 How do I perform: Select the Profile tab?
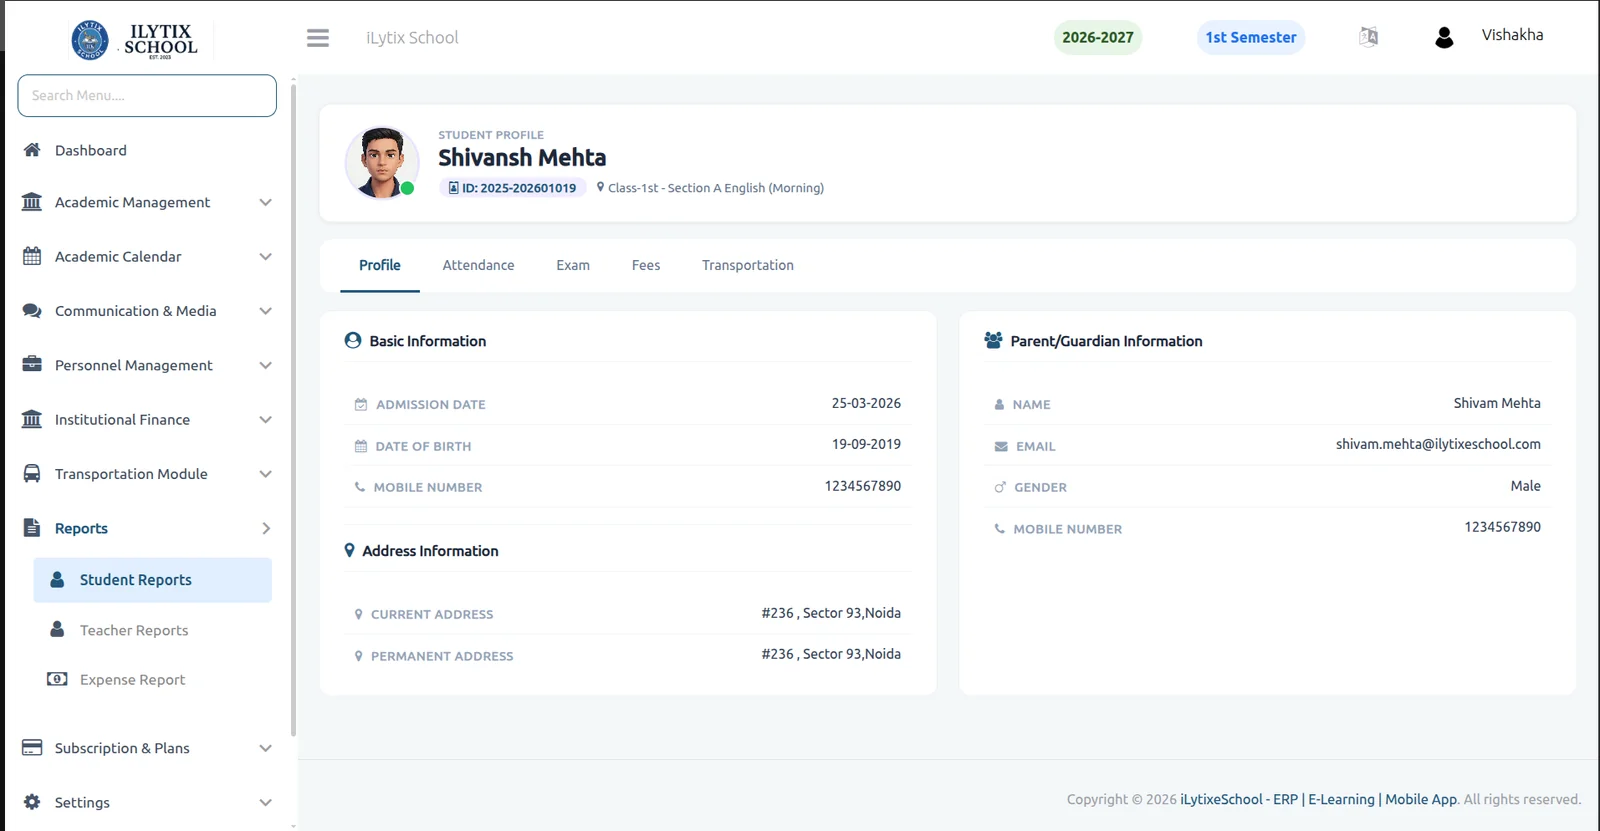click(380, 265)
